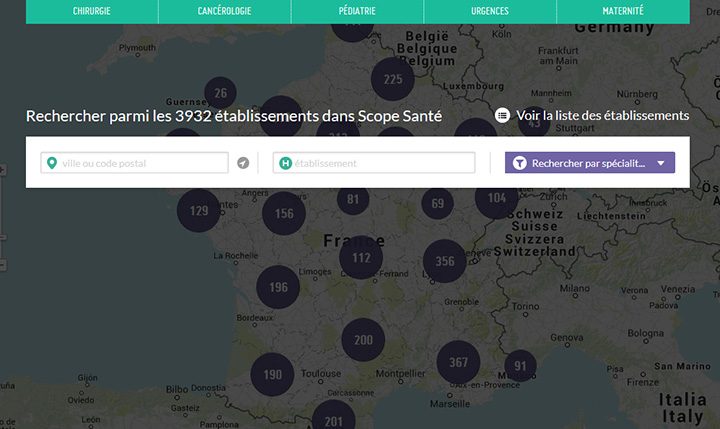This screenshot has height=429, width=720.
Task: Use the geolocation arrow icon
Action: [x=243, y=163]
